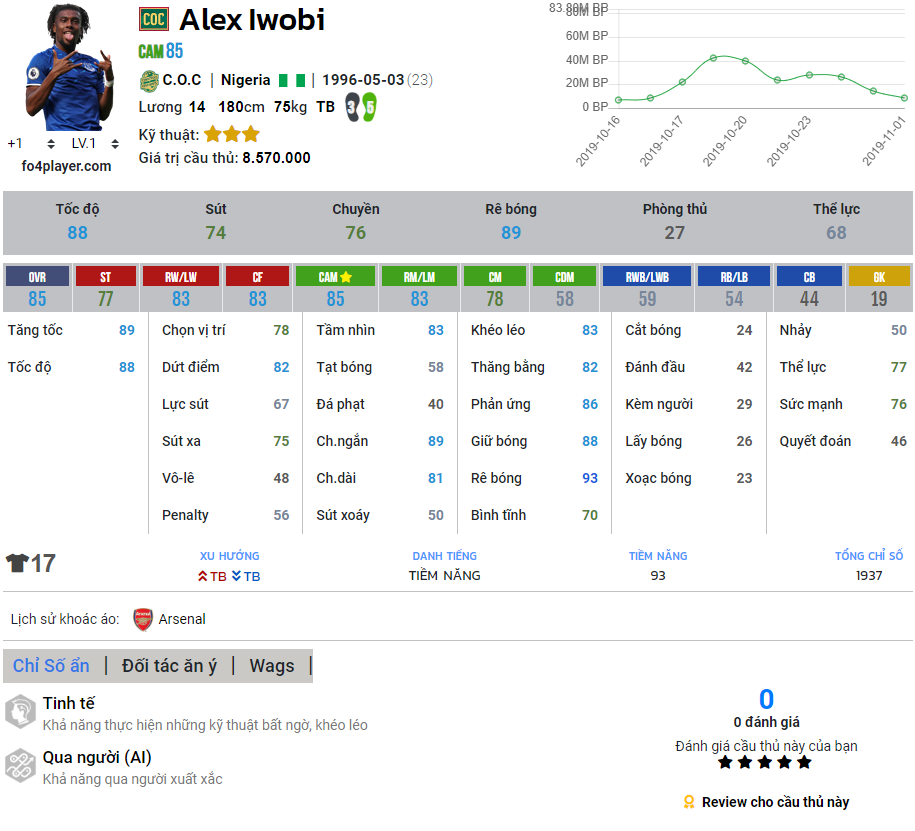The image size is (915, 831).
Task: Open the Wags tab
Action: point(272,666)
